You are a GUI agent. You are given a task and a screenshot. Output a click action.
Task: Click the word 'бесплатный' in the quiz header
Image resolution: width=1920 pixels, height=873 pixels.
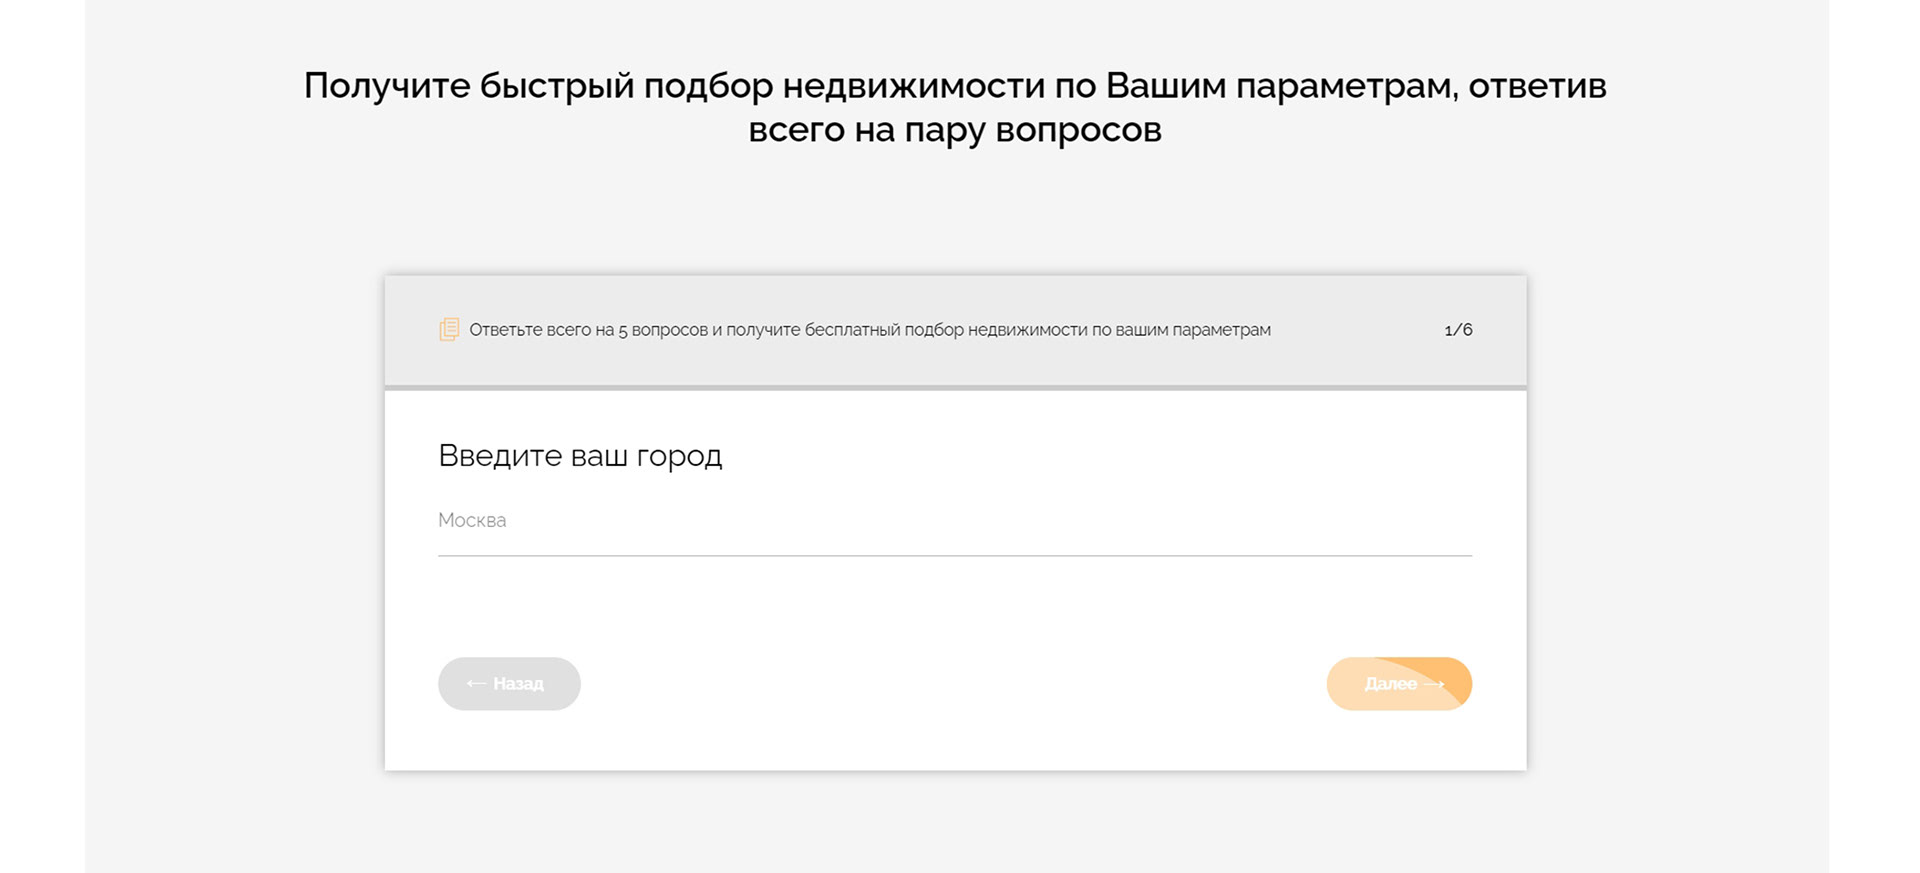tap(853, 330)
